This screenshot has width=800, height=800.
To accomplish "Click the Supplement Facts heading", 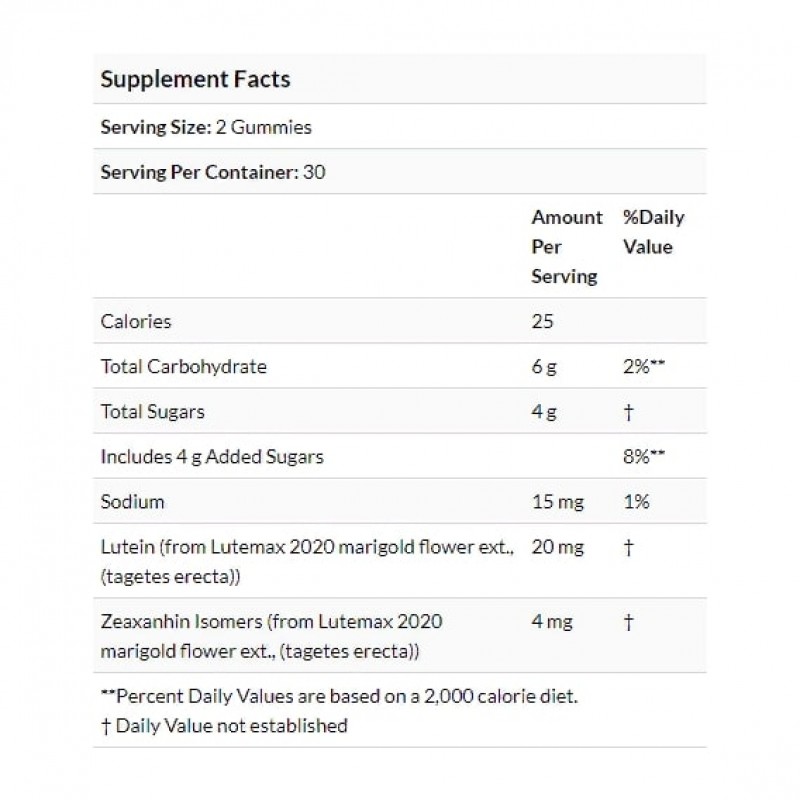I will pyautogui.click(x=196, y=78).
